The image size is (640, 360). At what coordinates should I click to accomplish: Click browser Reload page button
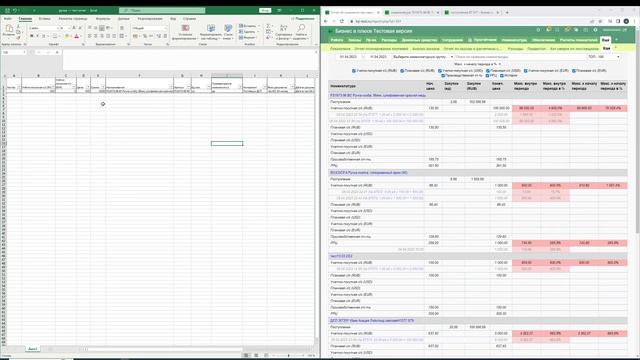point(342,21)
